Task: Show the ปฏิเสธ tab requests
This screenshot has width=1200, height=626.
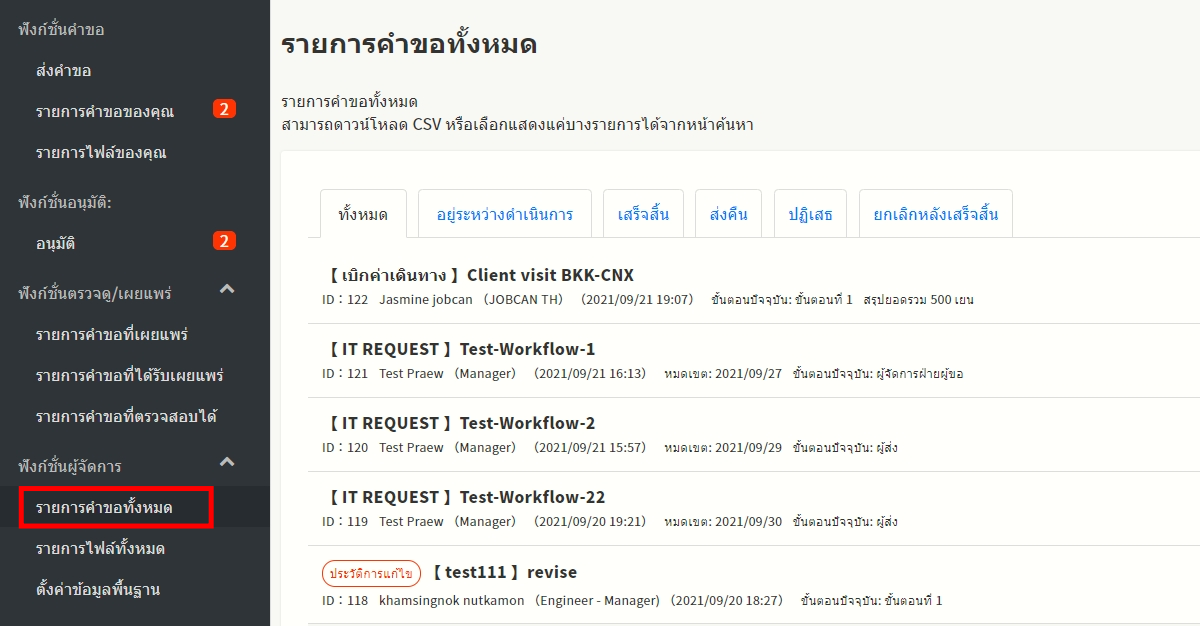Action: [809, 214]
